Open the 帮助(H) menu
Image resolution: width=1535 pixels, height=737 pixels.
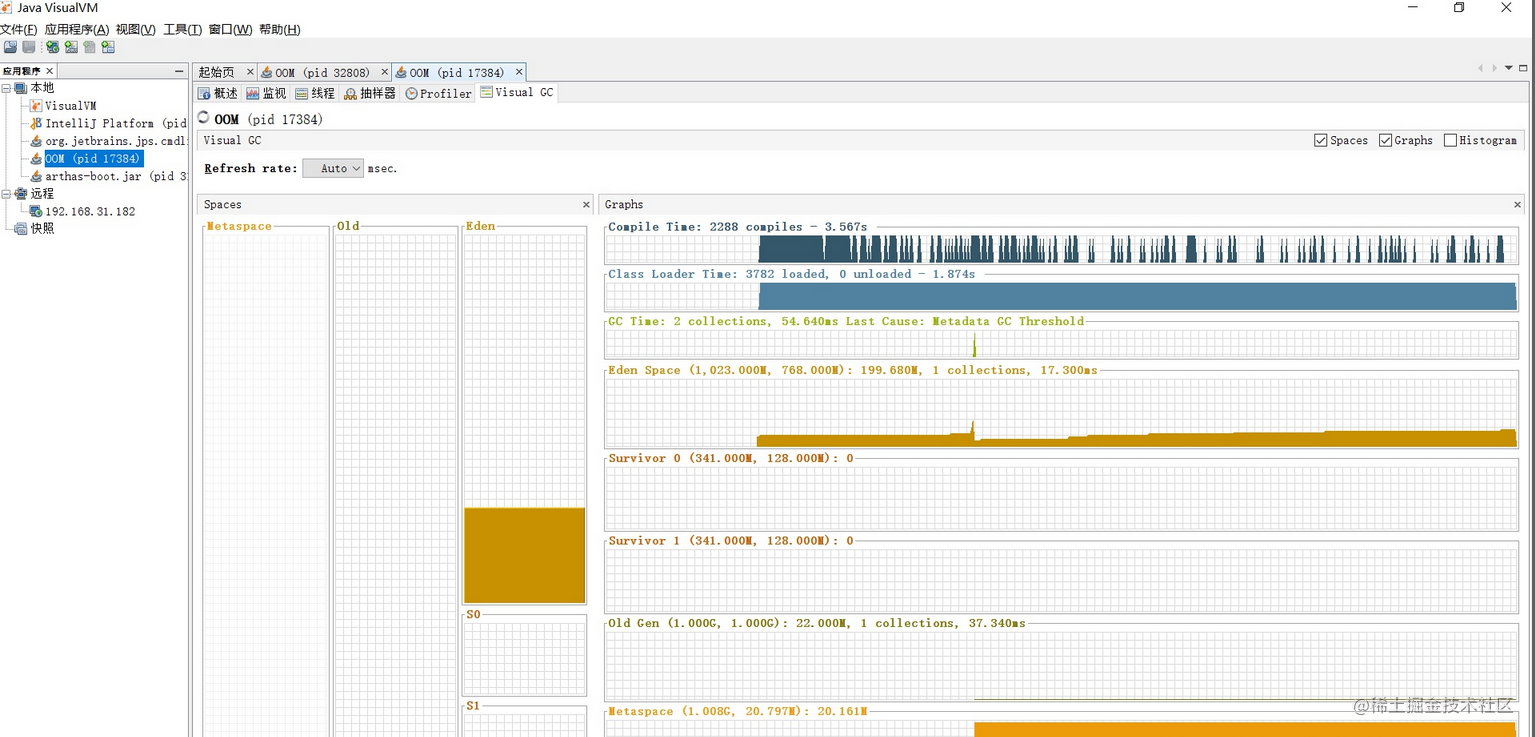click(280, 30)
